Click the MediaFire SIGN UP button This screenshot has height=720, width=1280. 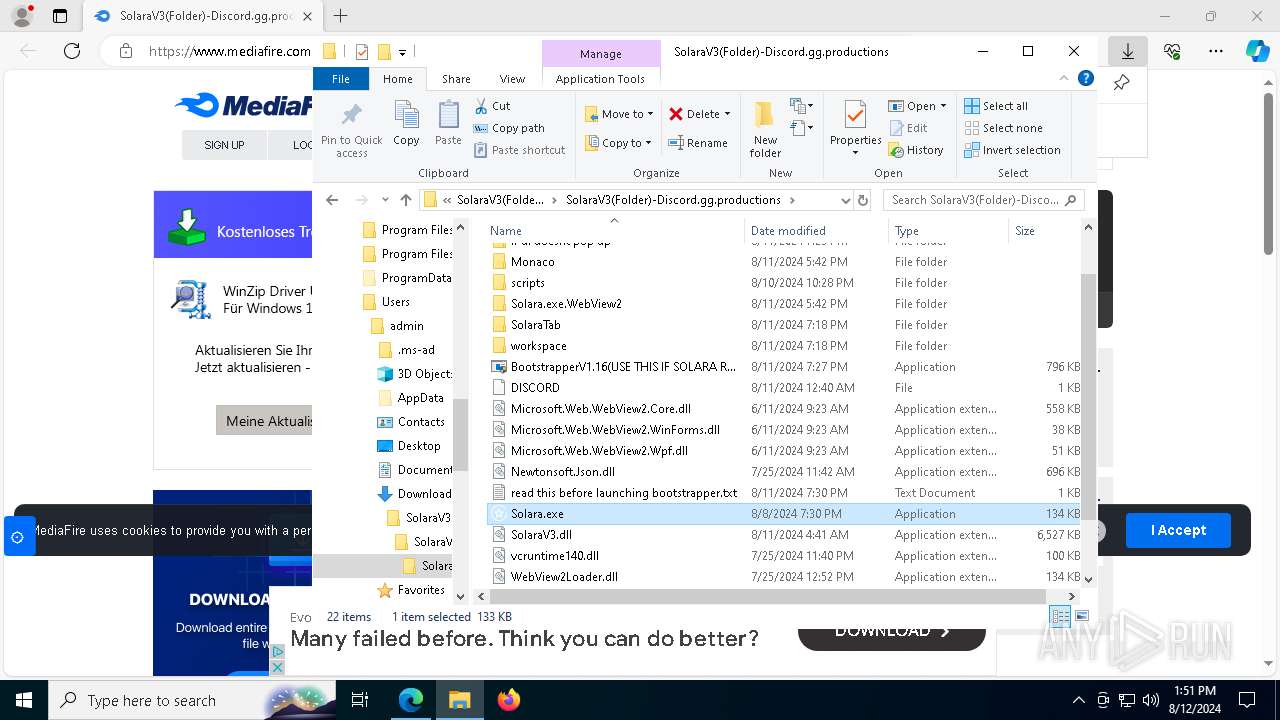224,145
